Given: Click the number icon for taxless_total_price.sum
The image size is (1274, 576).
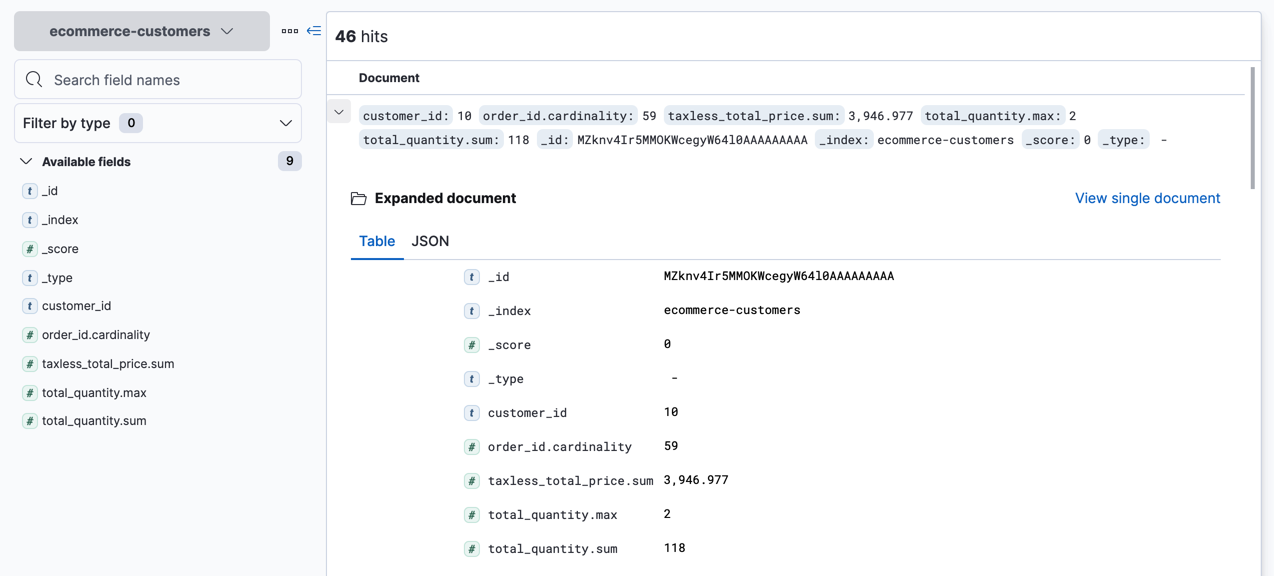Looking at the screenshot, I should (29, 363).
